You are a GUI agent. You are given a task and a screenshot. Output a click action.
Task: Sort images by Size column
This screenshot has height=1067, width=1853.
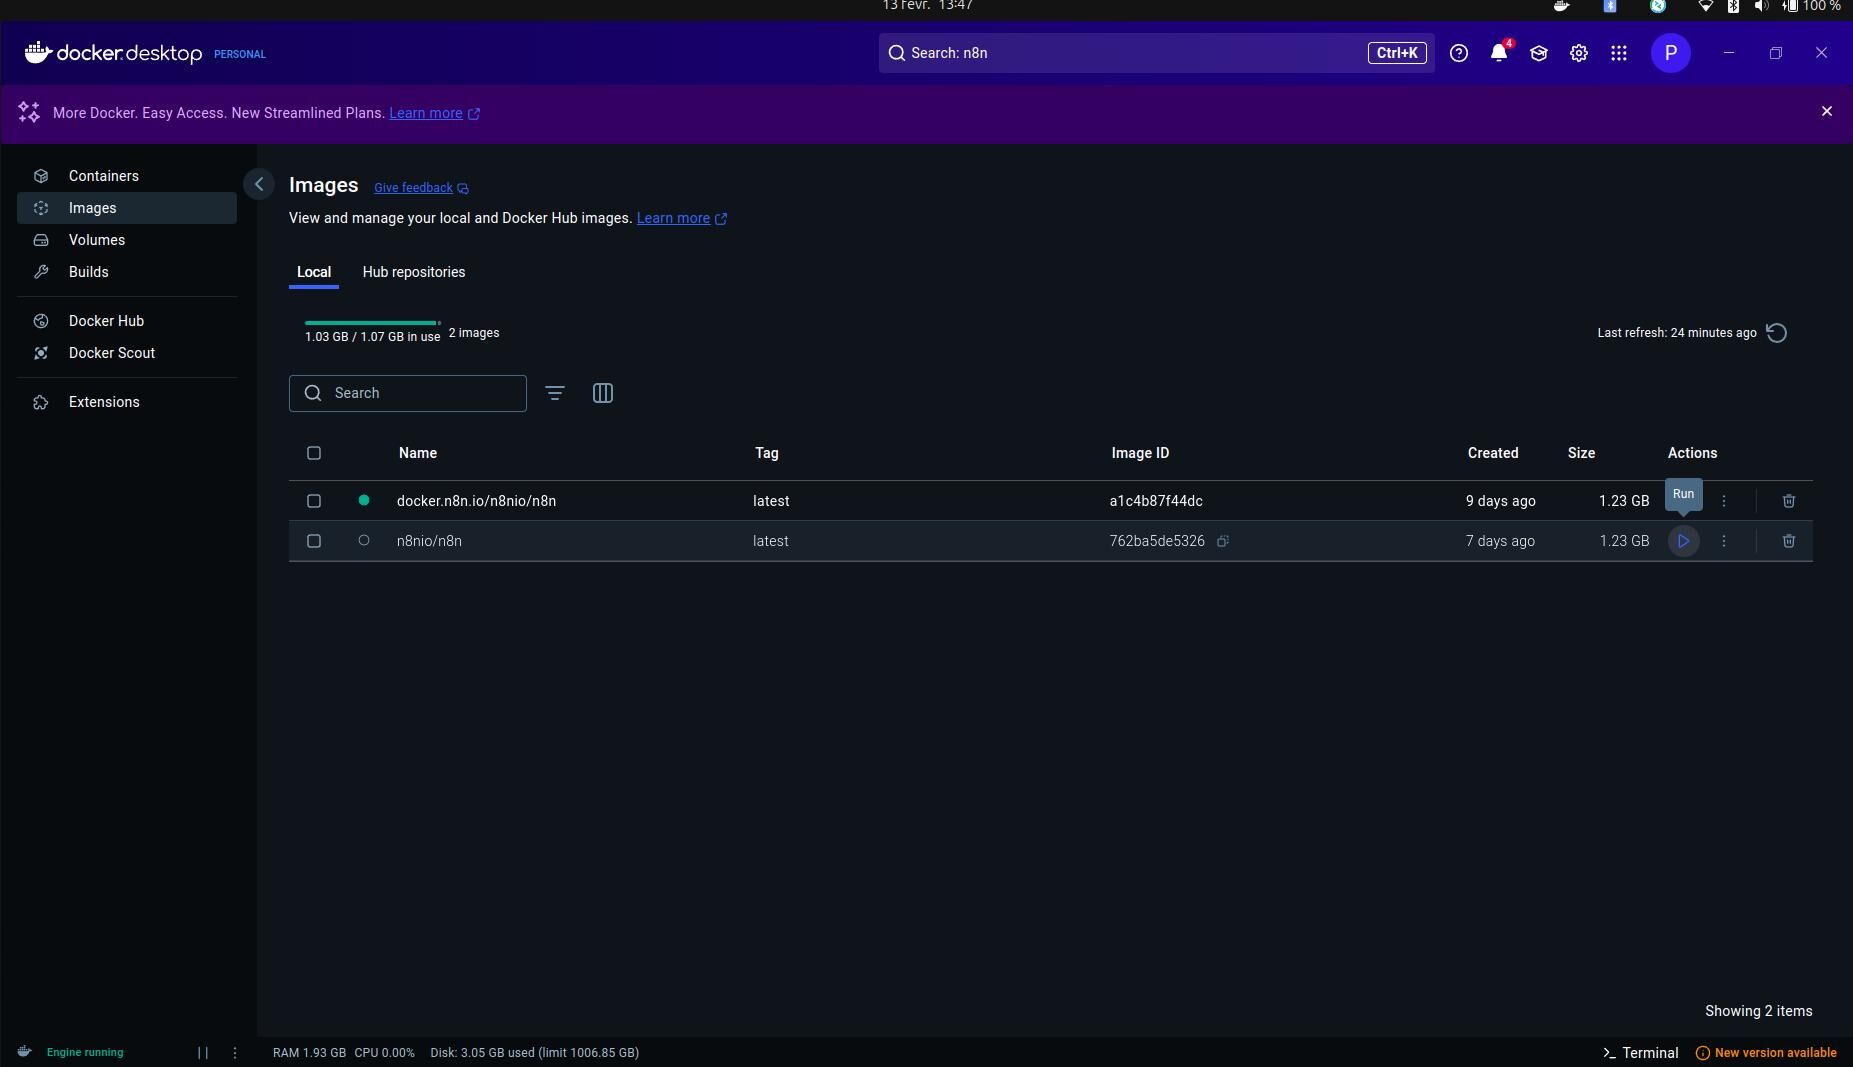point(1582,453)
